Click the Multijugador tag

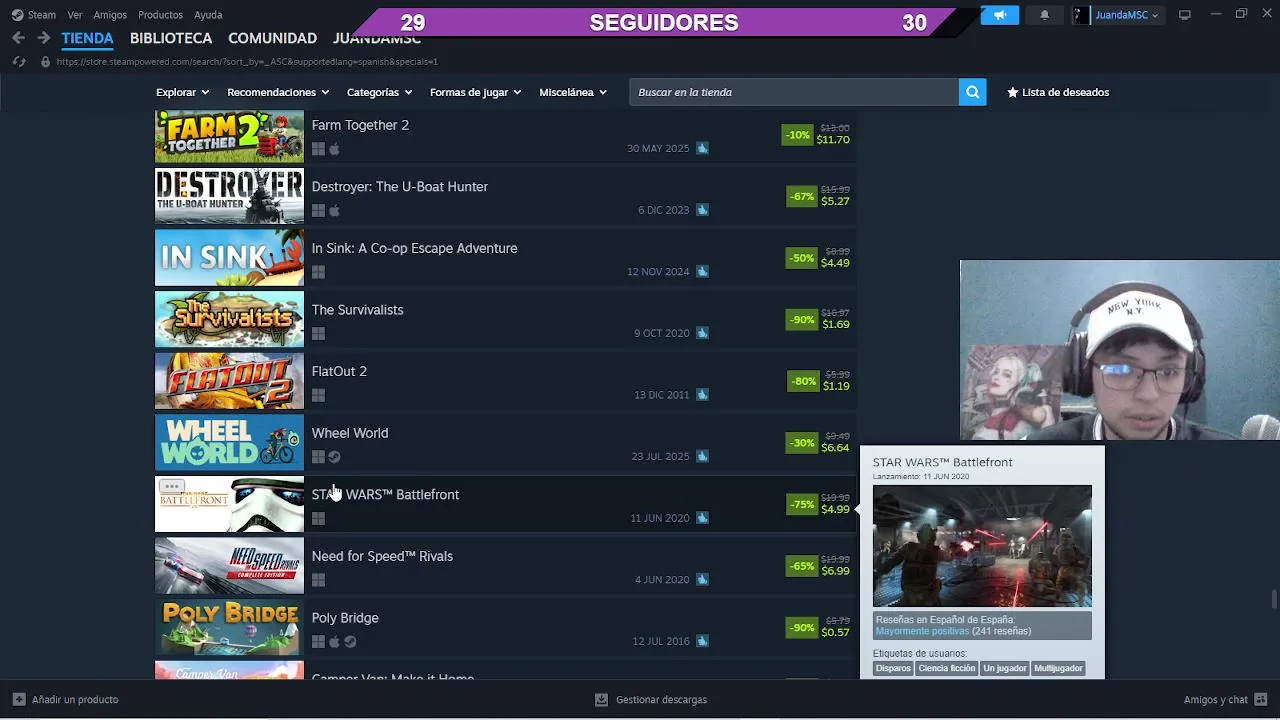click(x=1058, y=668)
